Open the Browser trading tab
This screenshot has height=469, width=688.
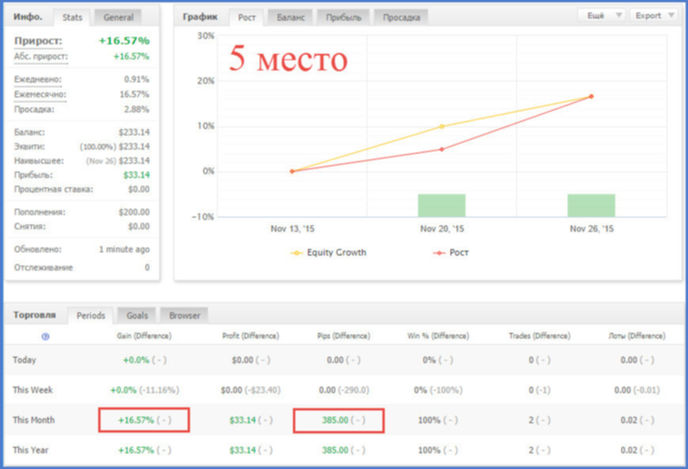click(184, 315)
